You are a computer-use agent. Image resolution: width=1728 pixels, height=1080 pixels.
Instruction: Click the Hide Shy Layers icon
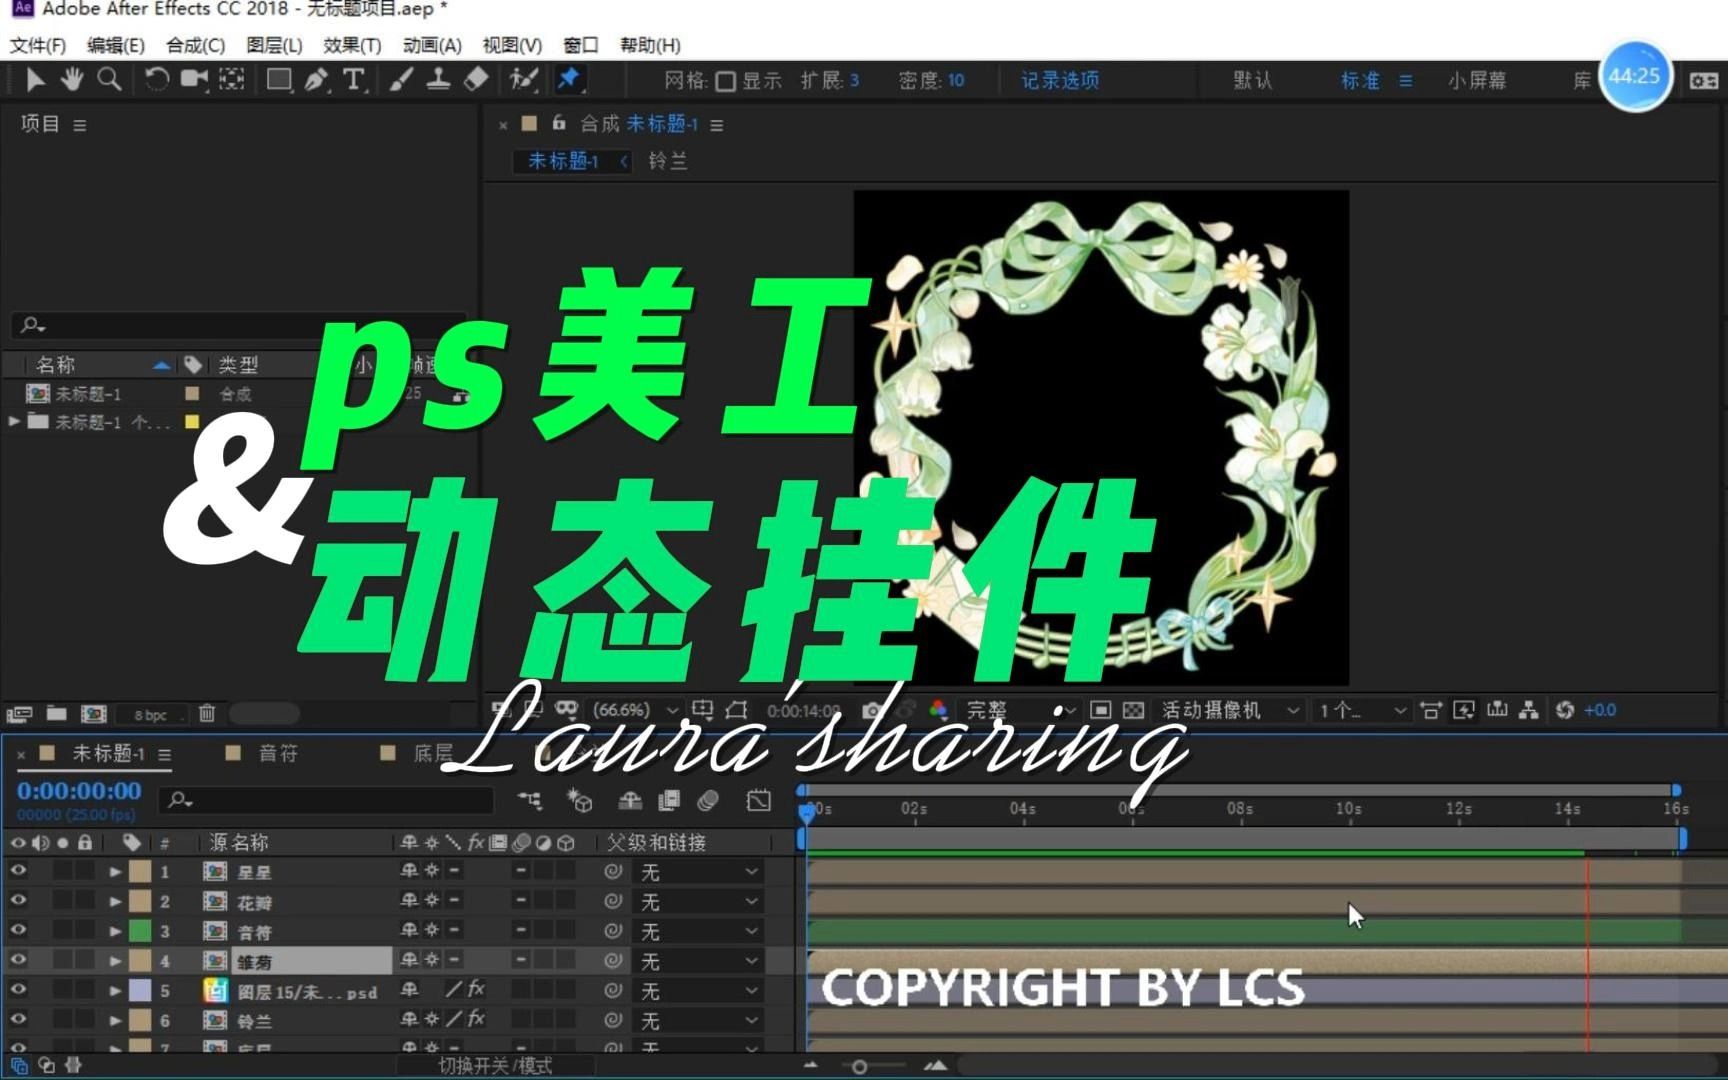coord(630,800)
